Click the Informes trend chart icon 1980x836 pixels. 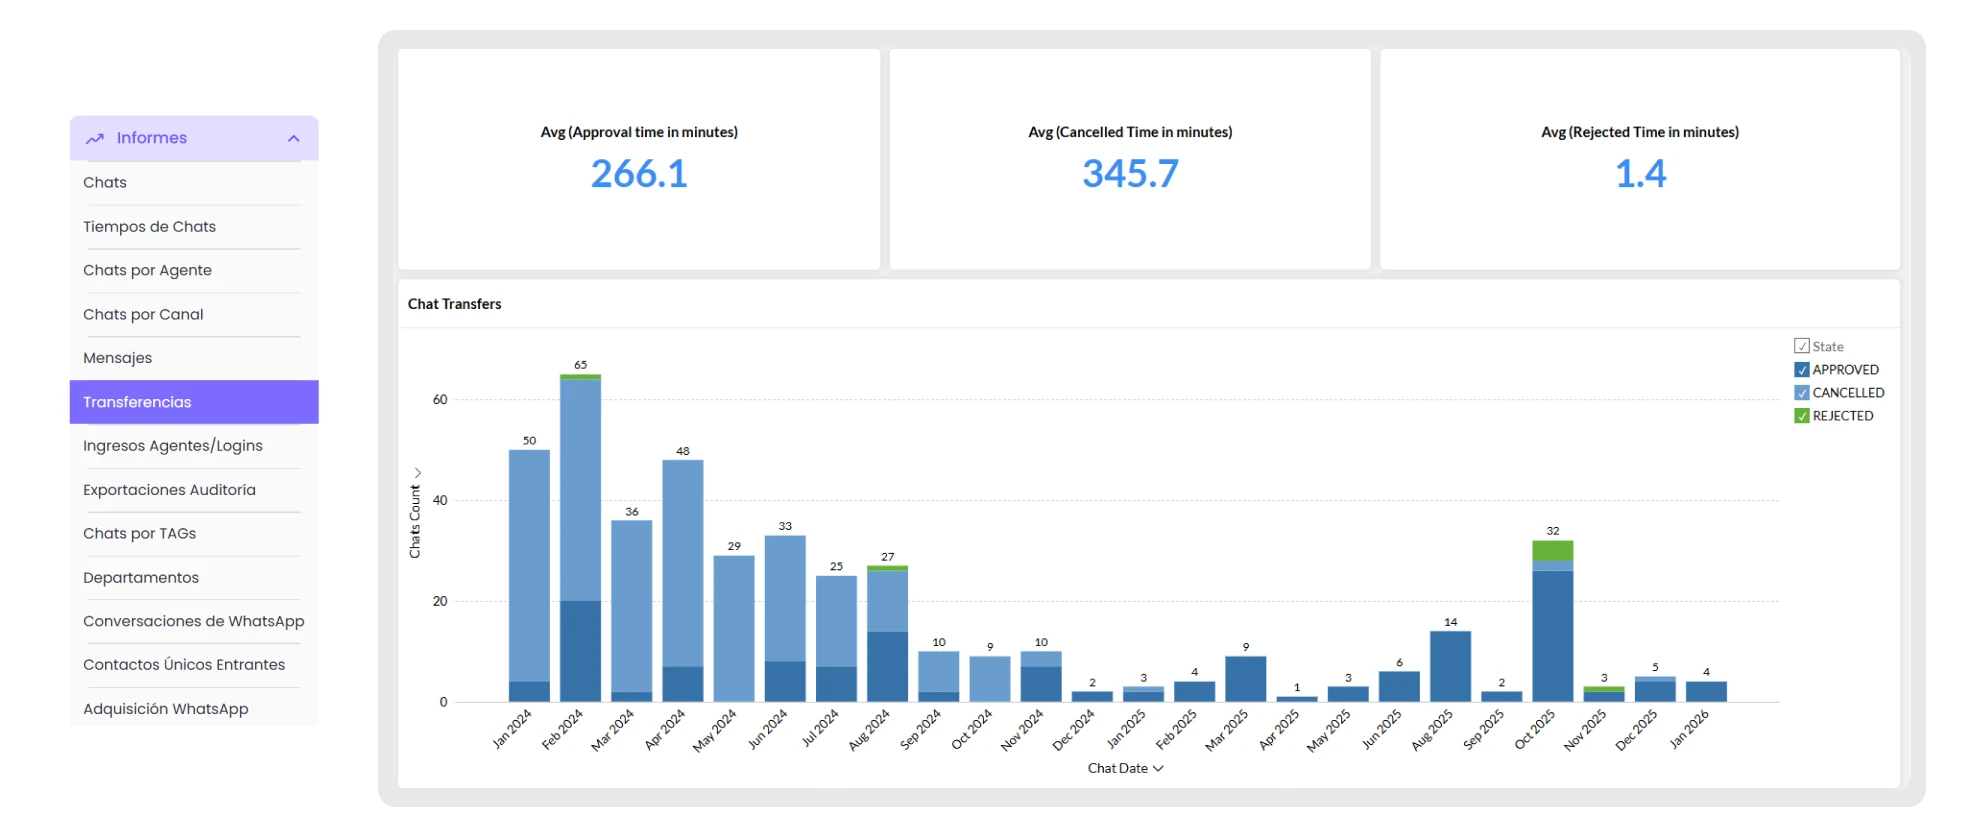click(x=95, y=139)
